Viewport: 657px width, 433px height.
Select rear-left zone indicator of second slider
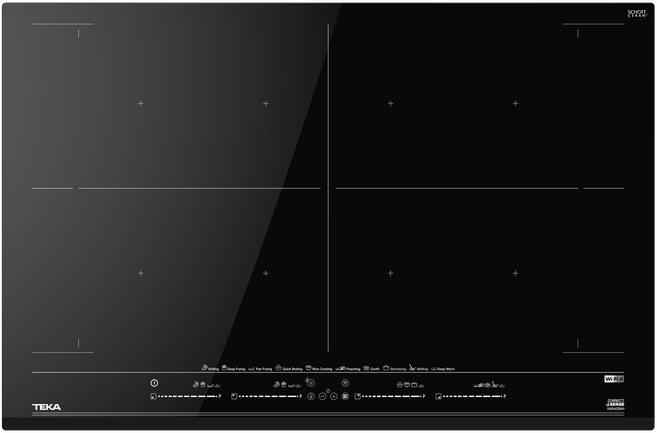234,396
